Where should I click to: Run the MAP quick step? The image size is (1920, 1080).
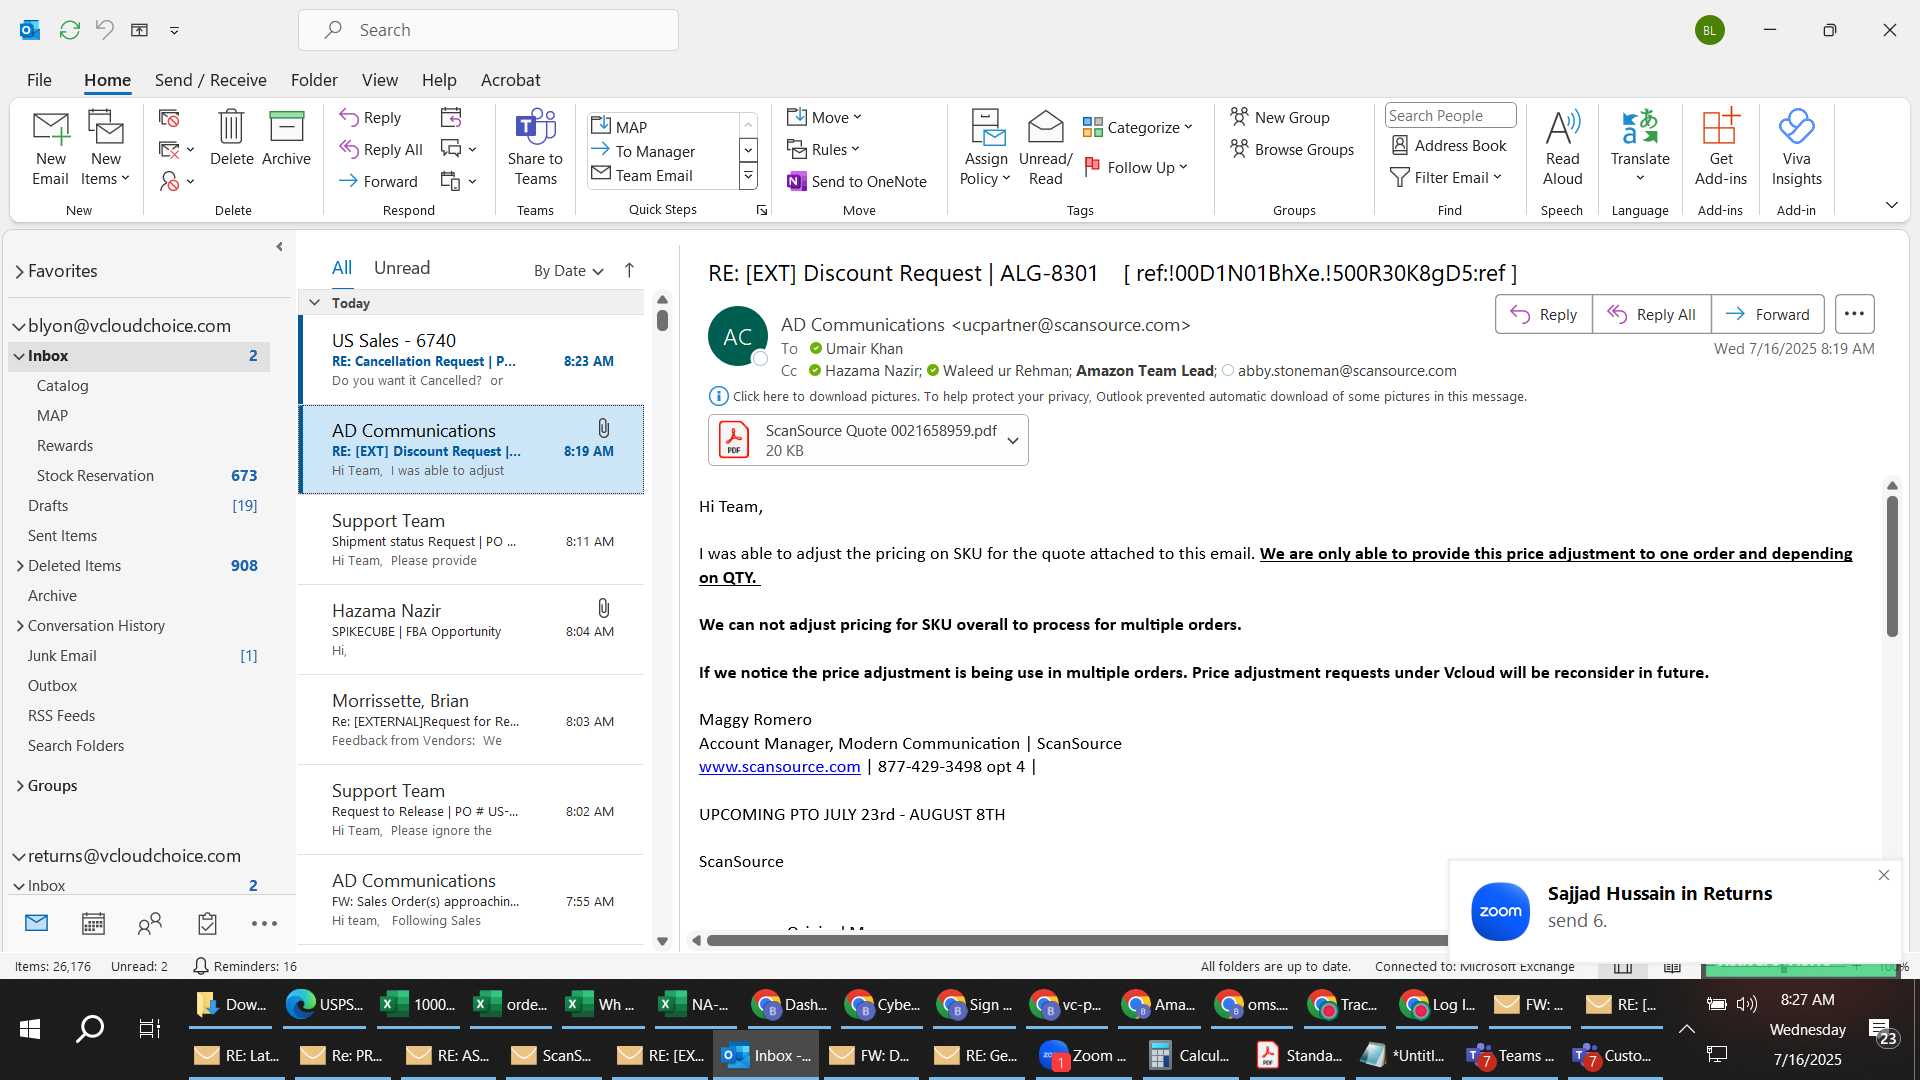tap(663, 127)
